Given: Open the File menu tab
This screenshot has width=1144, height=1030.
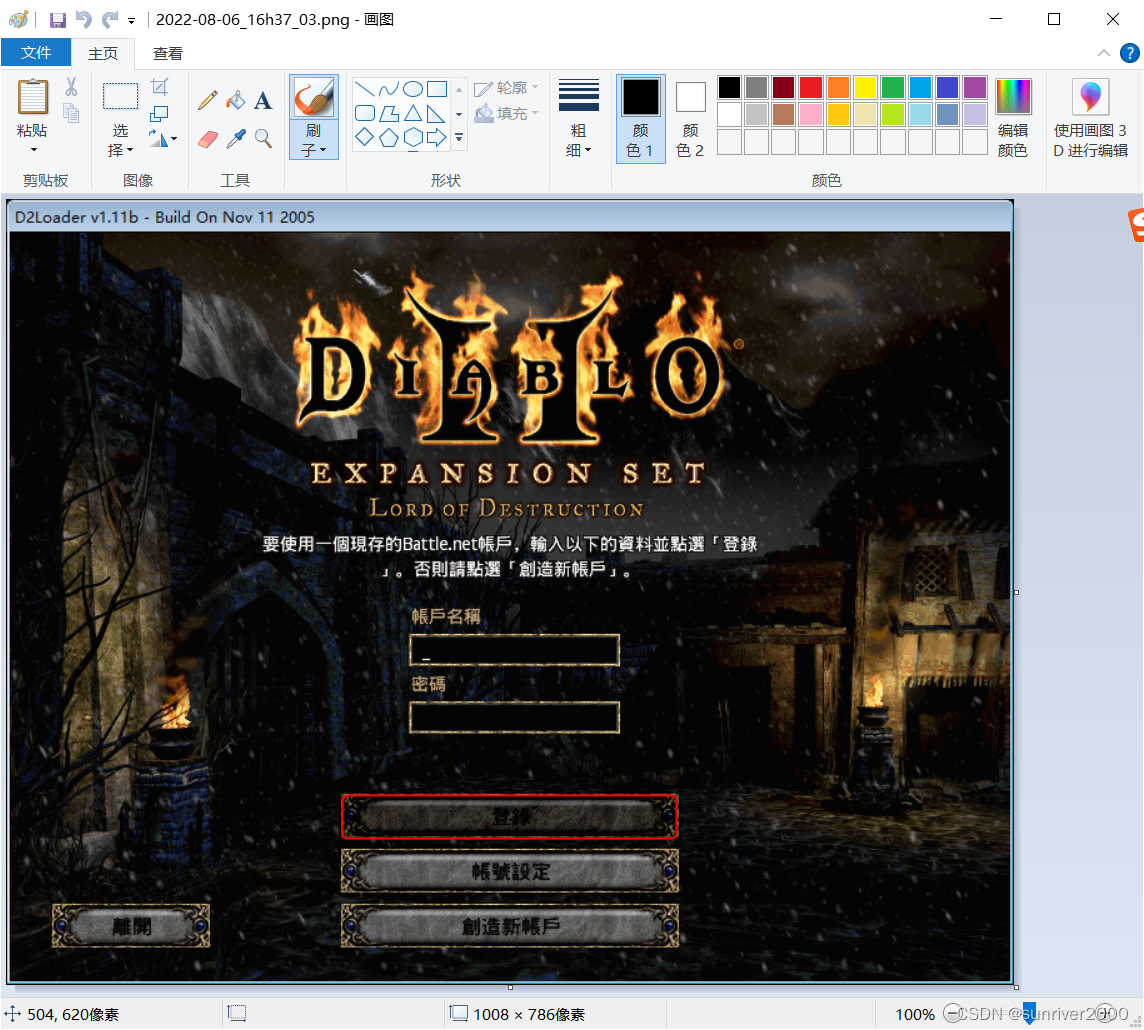Looking at the screenshot, I should [x=36, y=53].
